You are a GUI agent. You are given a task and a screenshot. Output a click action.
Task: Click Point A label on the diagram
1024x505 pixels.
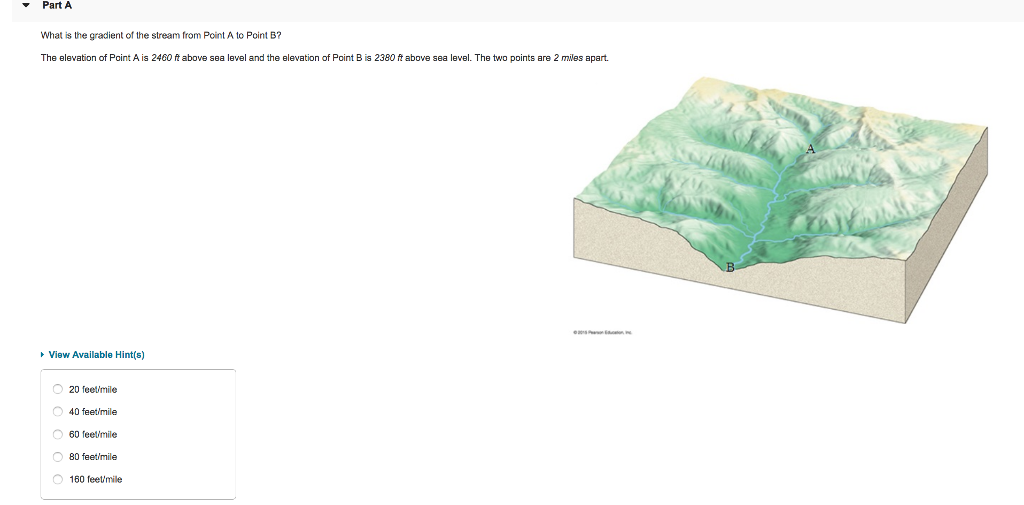810,149
